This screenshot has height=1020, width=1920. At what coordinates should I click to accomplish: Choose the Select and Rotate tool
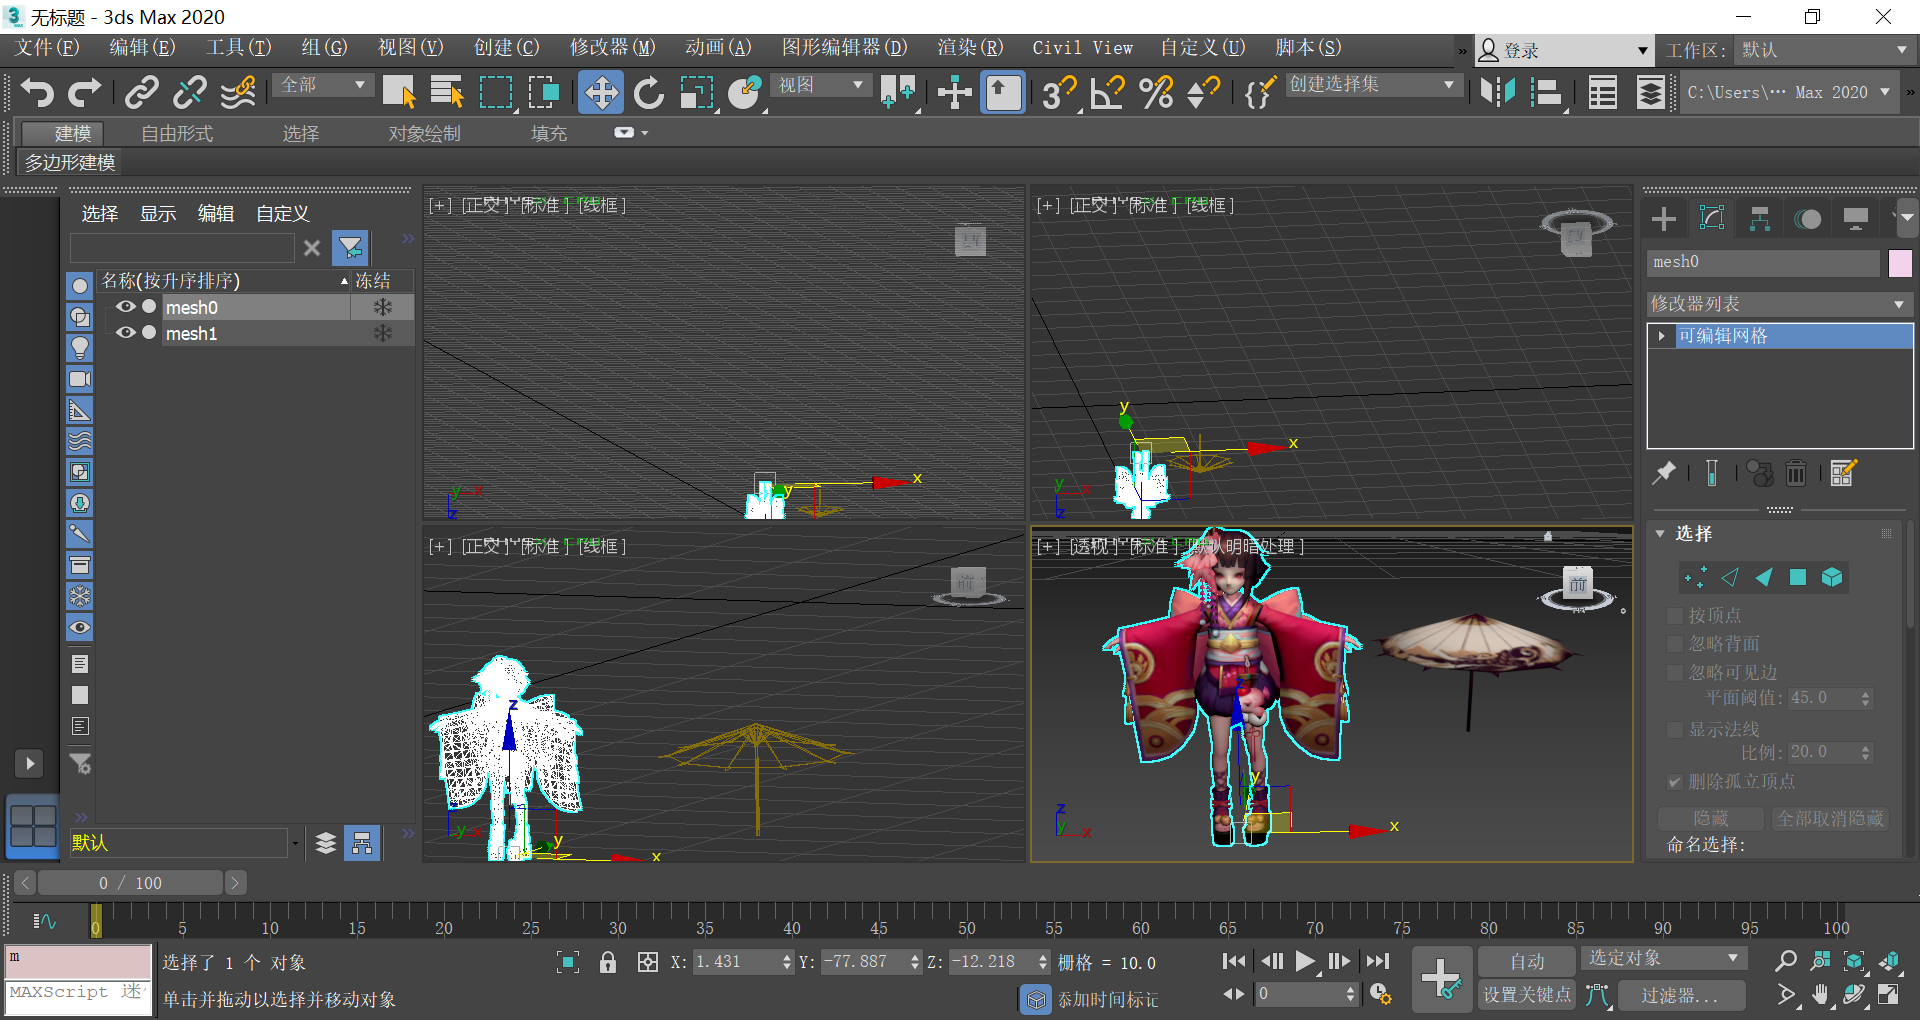click(x=649, y=93)
